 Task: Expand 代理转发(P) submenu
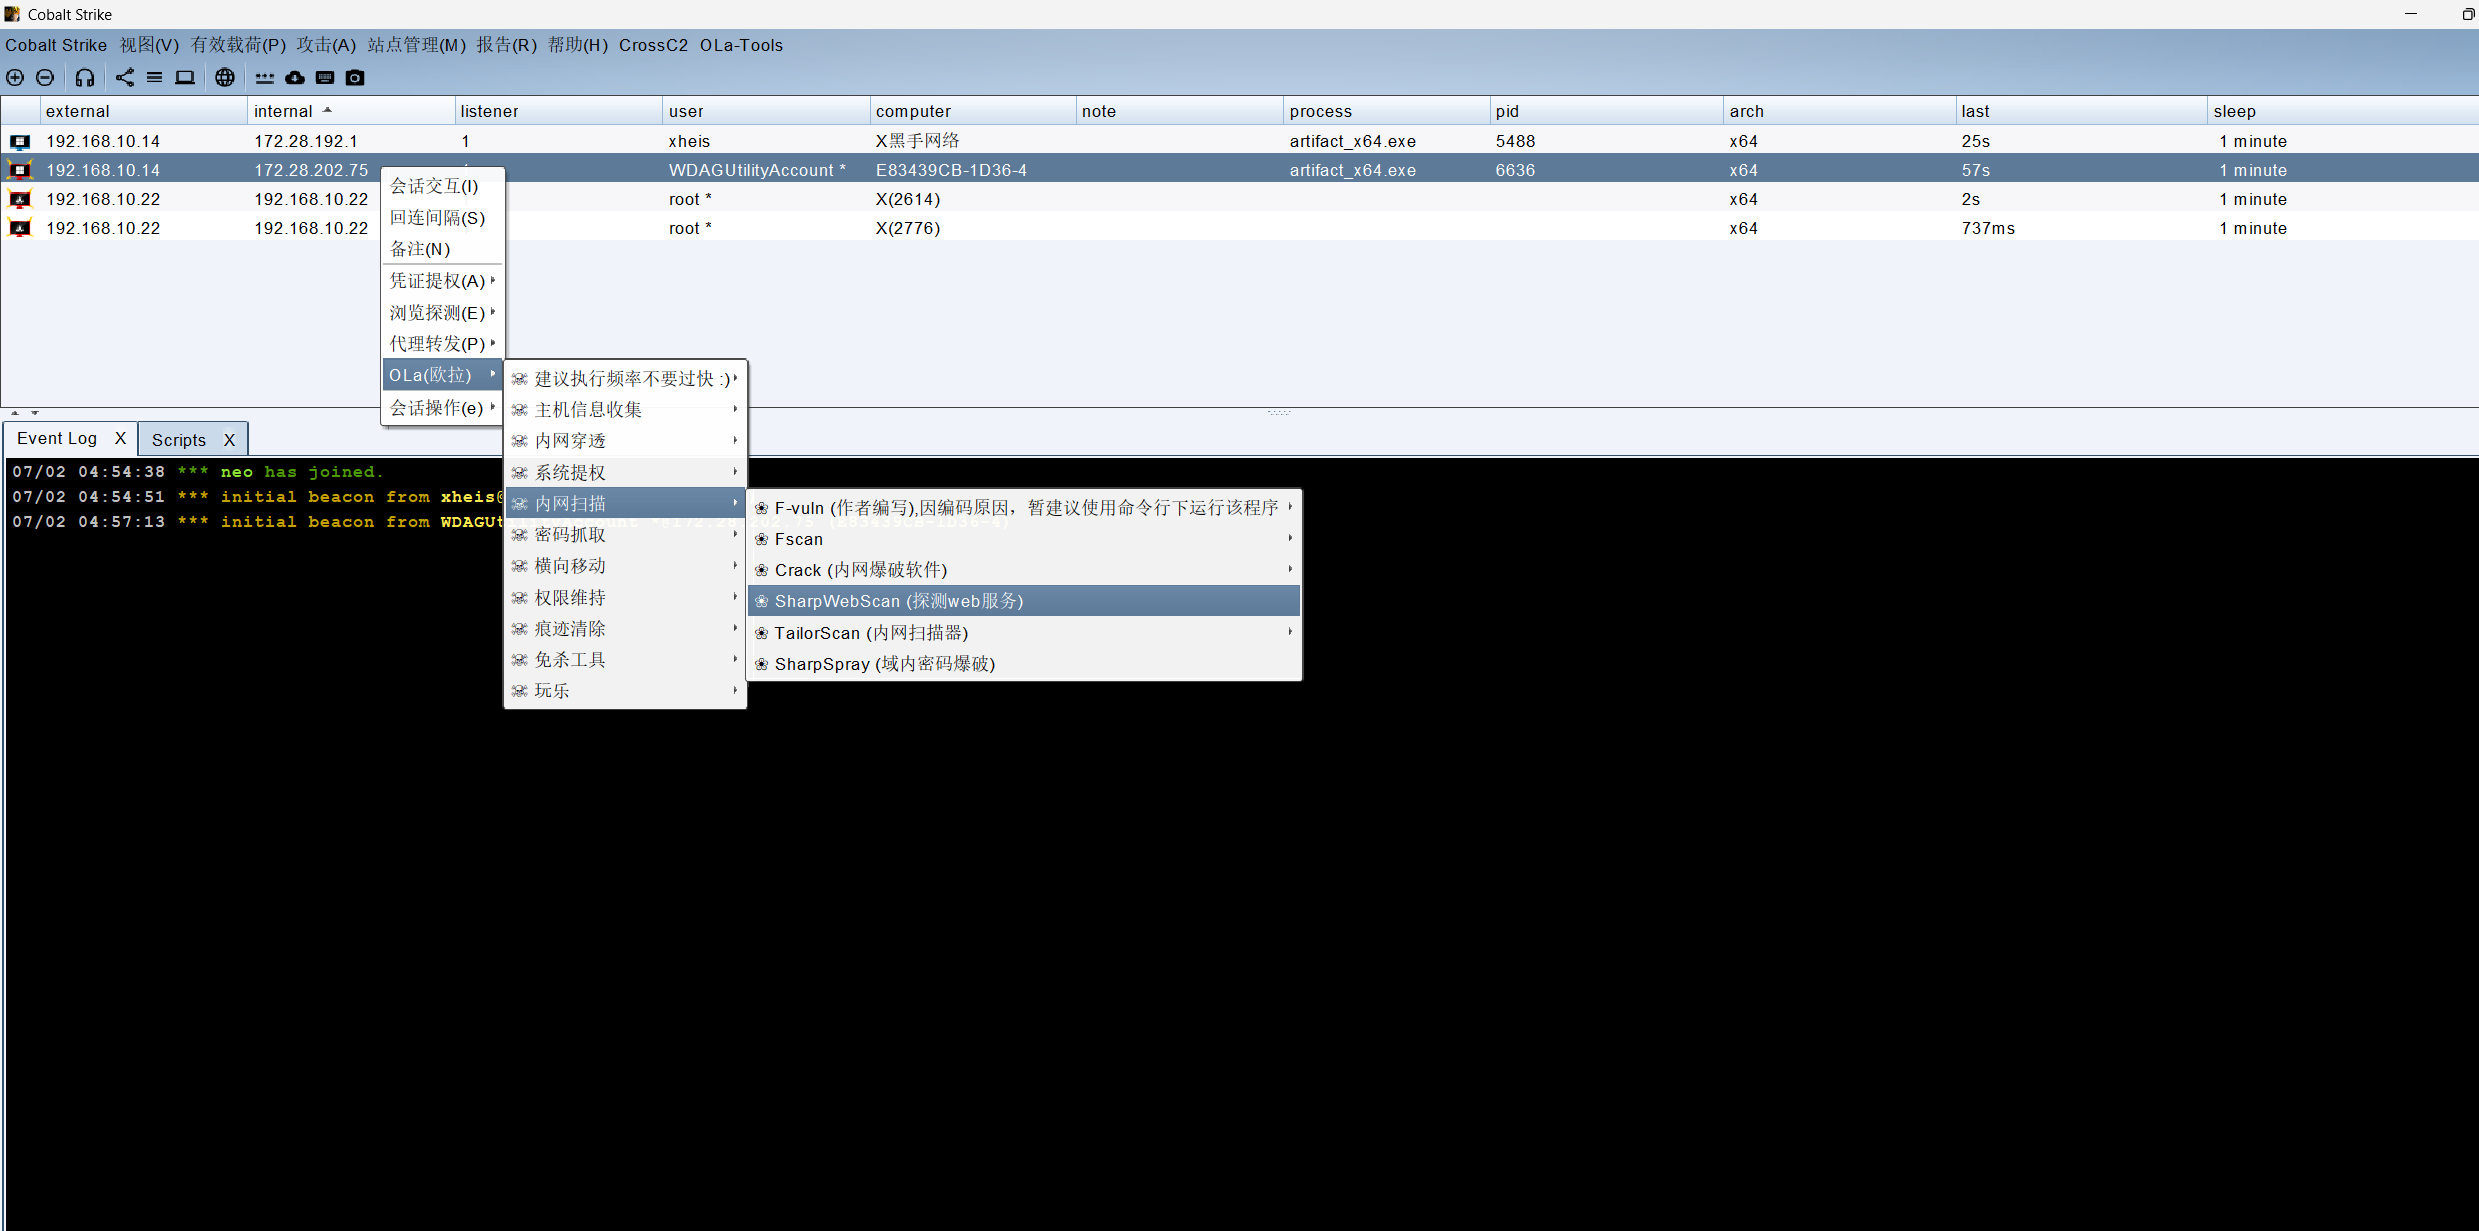coord(442,344)
